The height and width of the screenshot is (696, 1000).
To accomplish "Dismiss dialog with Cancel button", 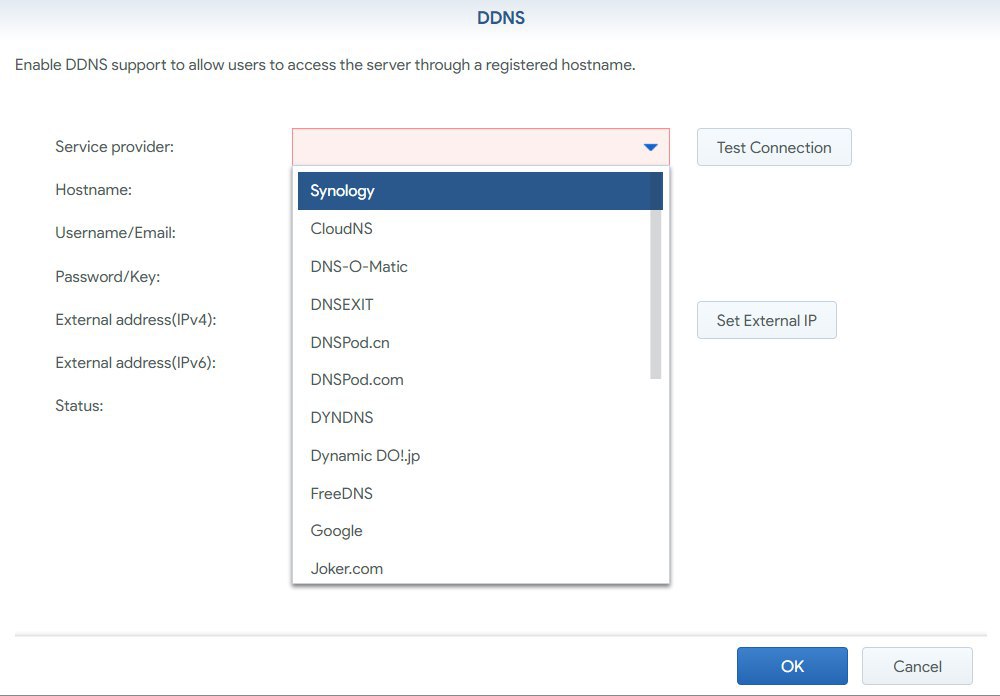I will (917, 666).
